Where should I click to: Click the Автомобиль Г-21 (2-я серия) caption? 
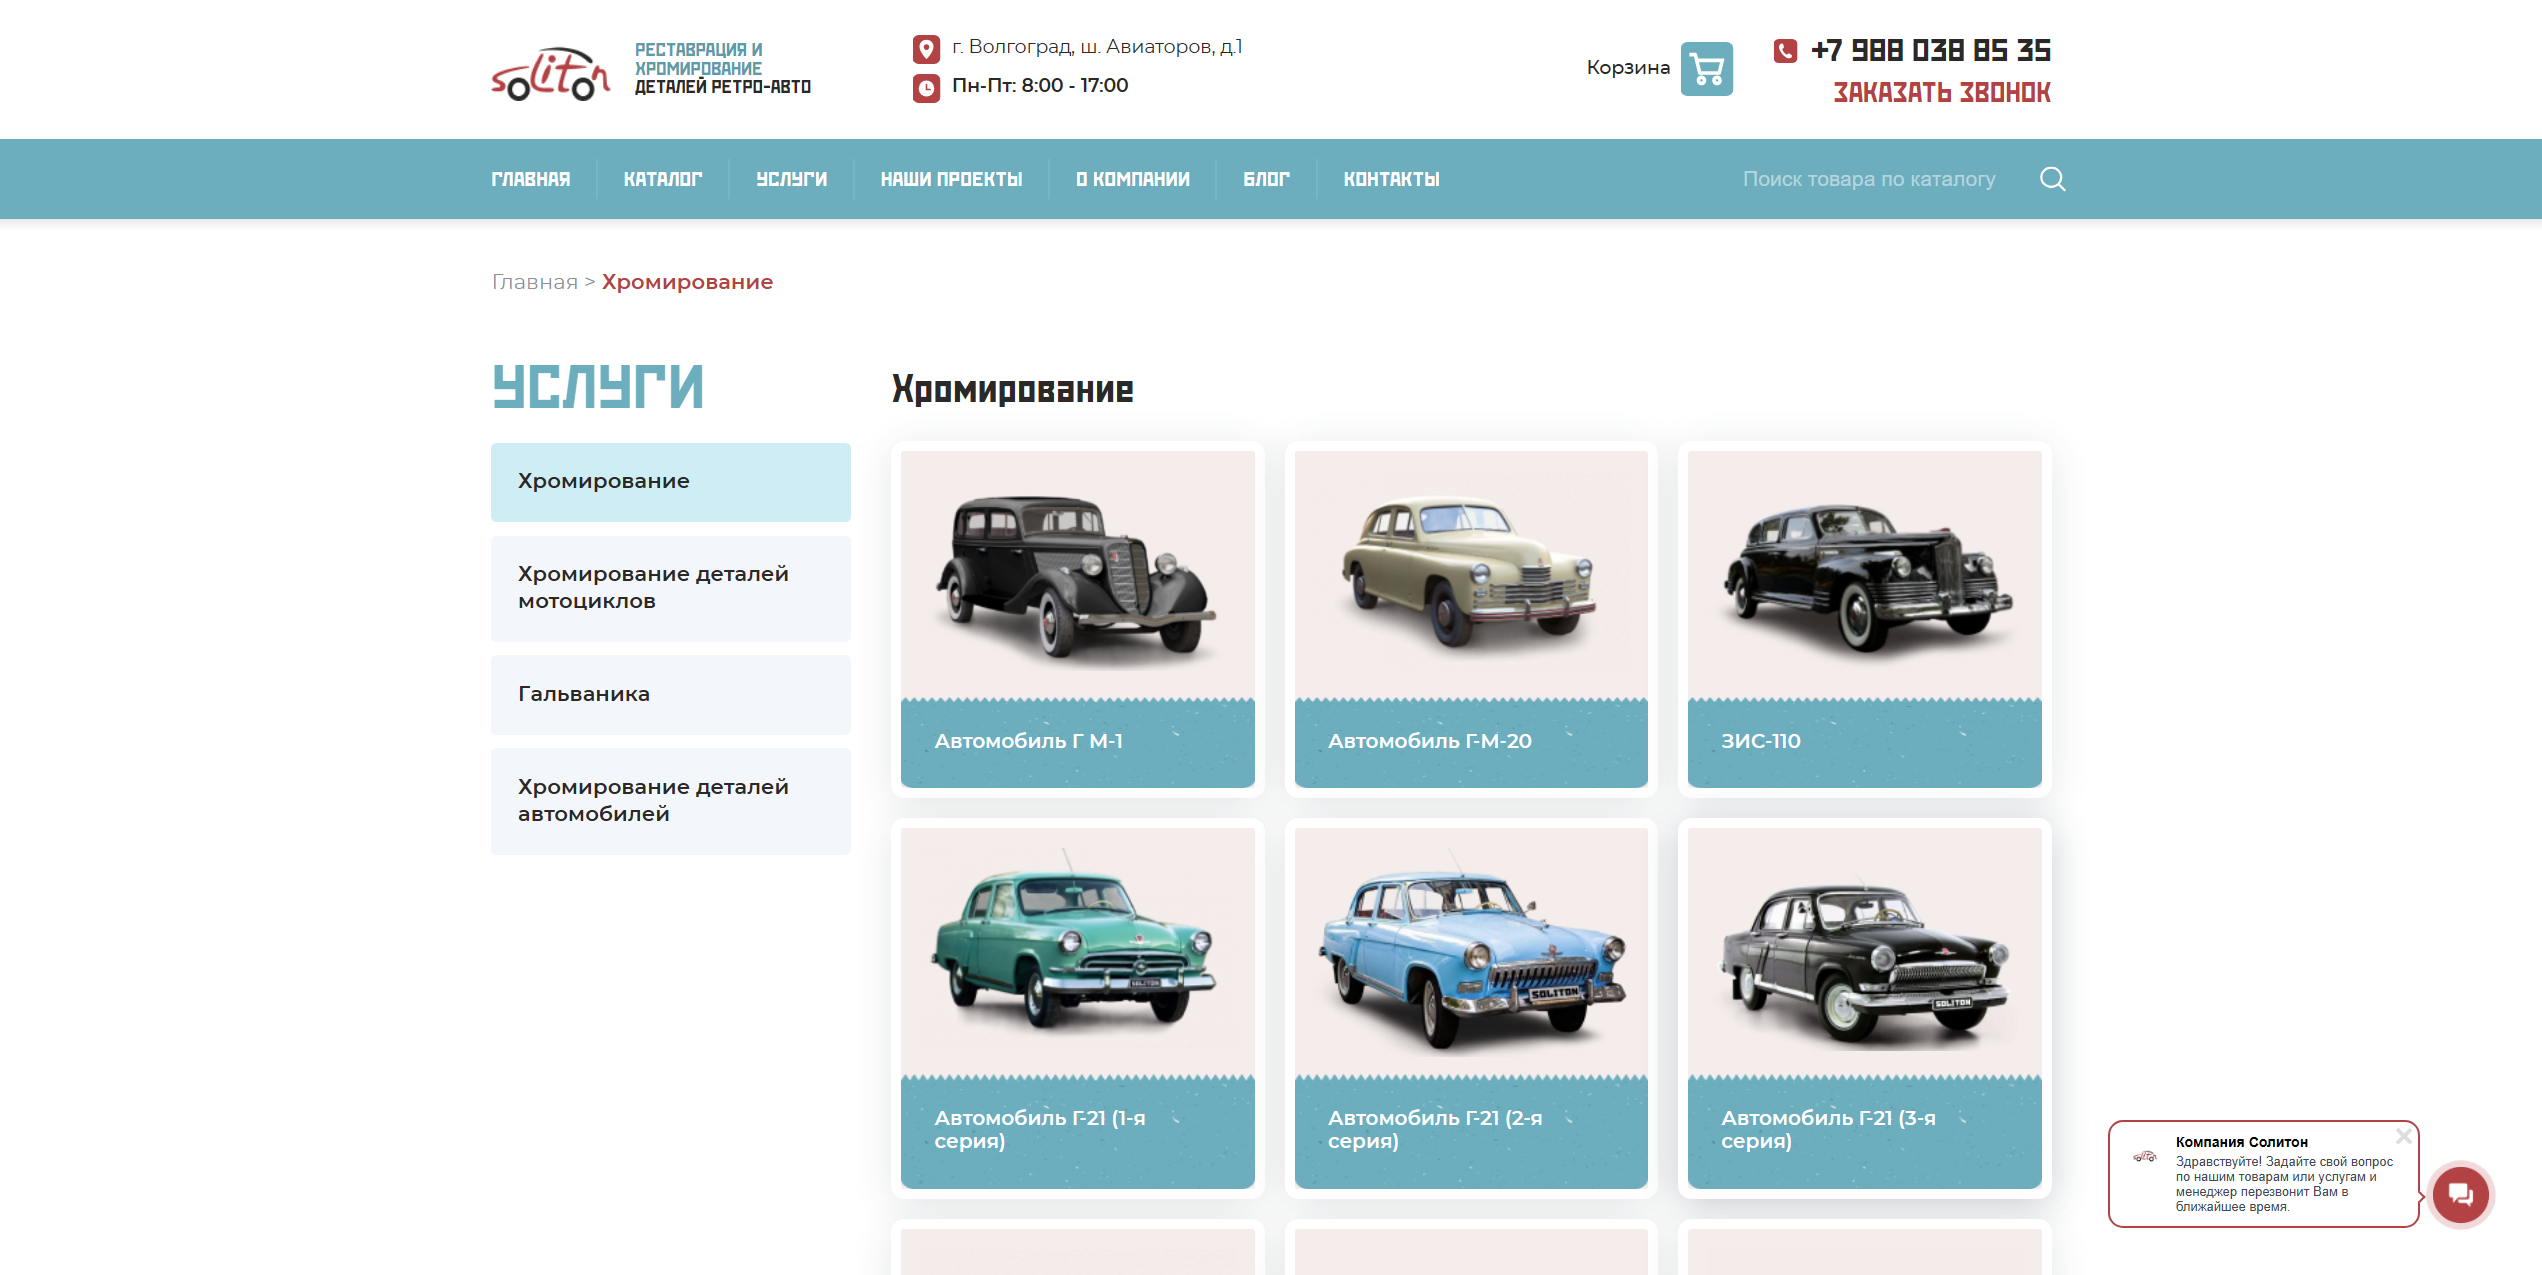click(x=1434, y=1129)
